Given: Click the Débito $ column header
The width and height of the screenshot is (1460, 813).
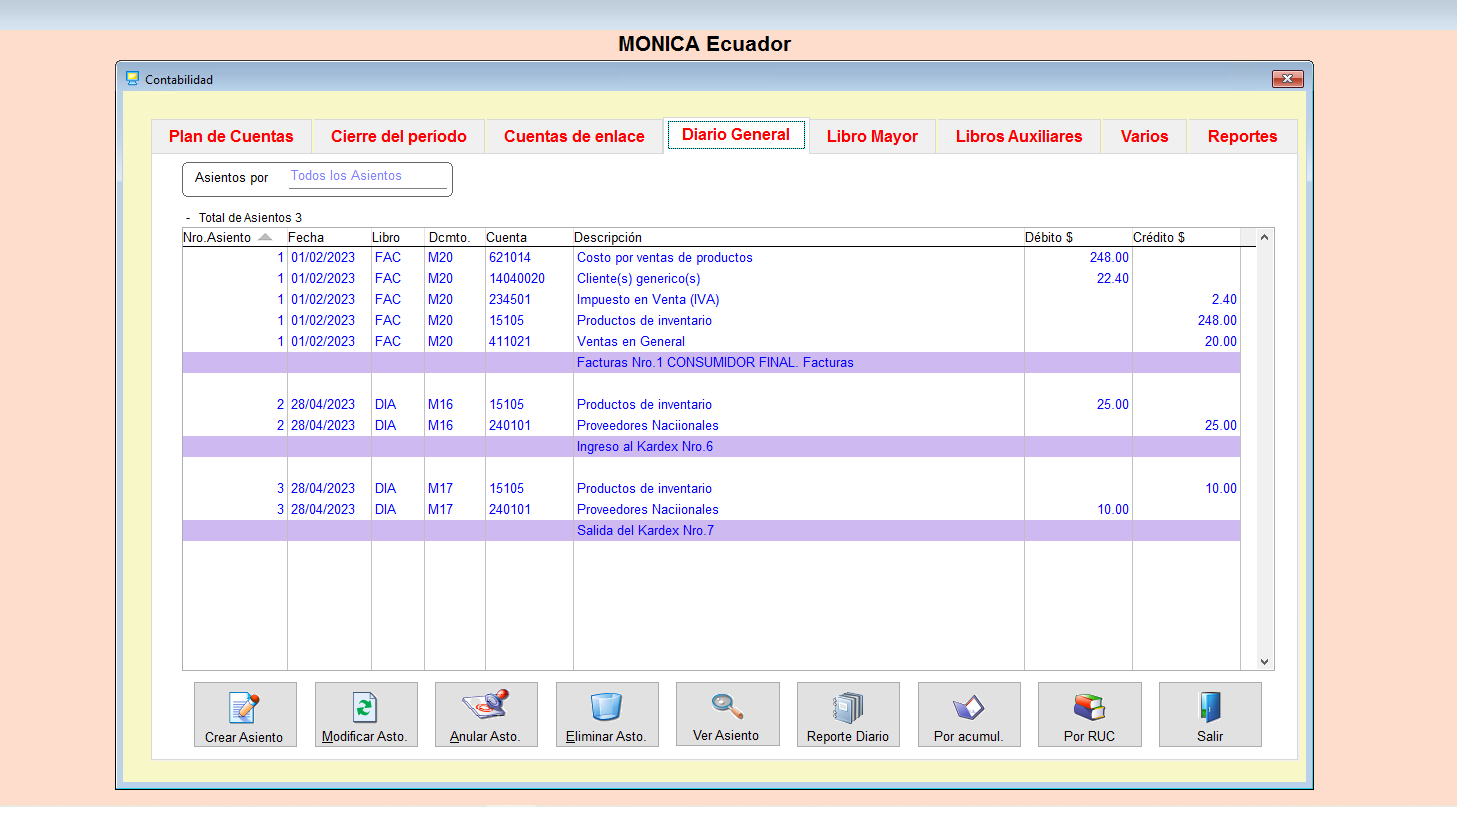Looking at the screenshot, I should (x=1078, y=238).
